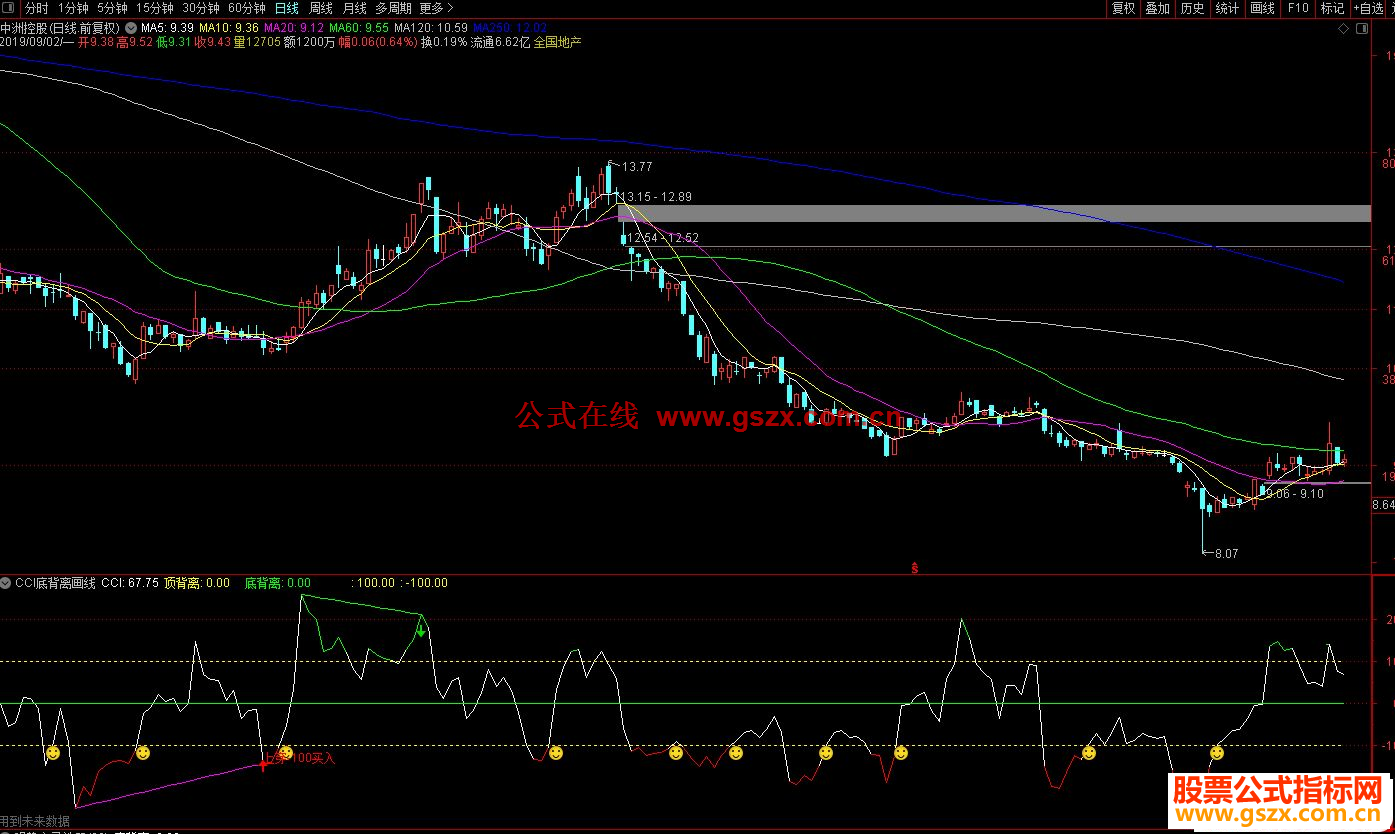Click the 复权 button
This screenshot has height=834, width=1395.
(x=1124, y=8)
